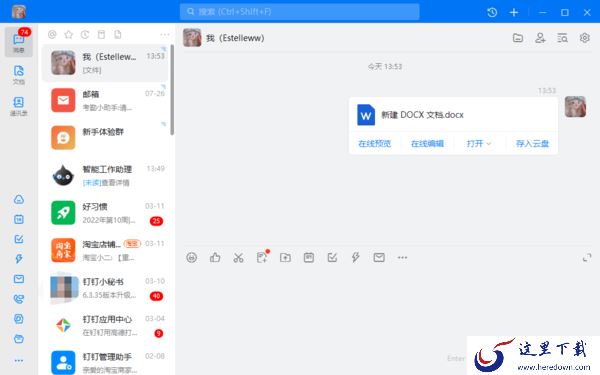The width and height of the screenshot is (600, 375).
Task: Open the history clock in title bar
Action: (492, 12)
